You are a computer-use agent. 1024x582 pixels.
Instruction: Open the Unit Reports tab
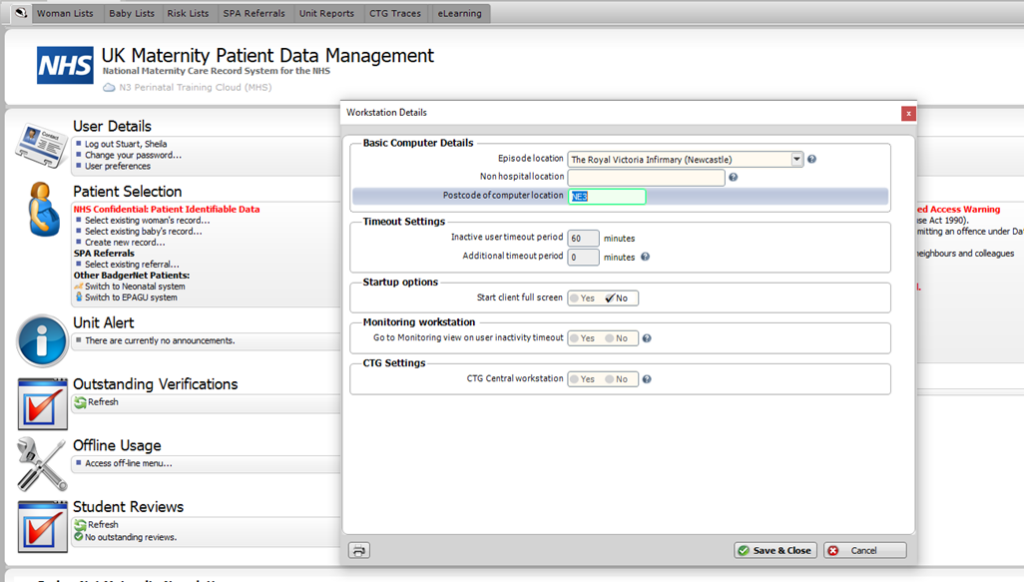coord(327,13)
